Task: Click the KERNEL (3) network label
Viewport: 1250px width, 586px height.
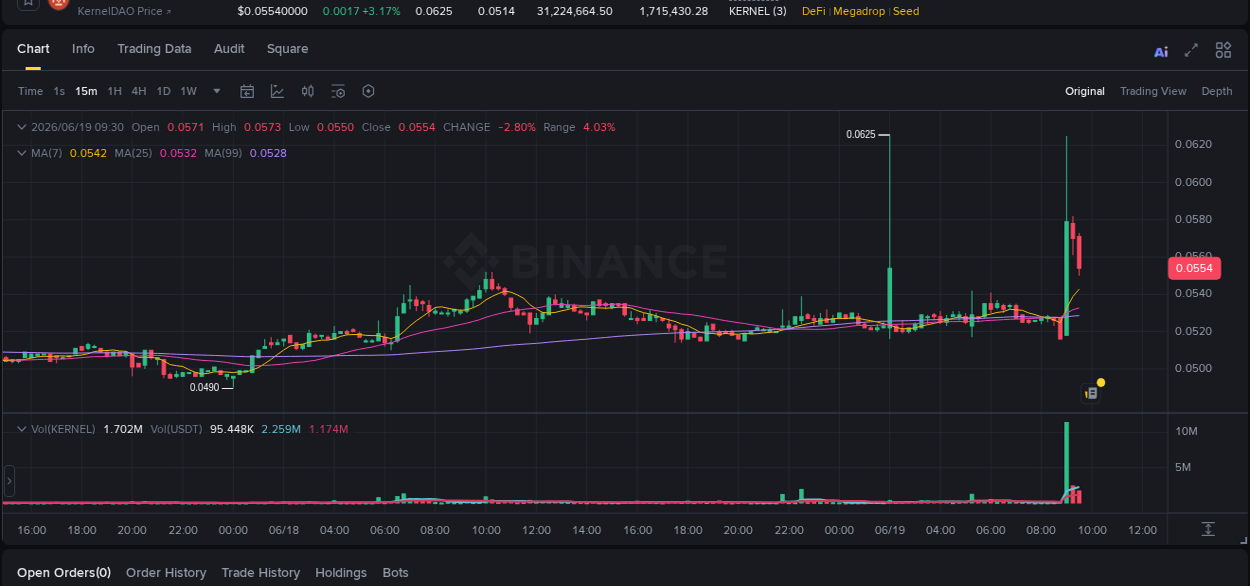Action: pos(757,11)
